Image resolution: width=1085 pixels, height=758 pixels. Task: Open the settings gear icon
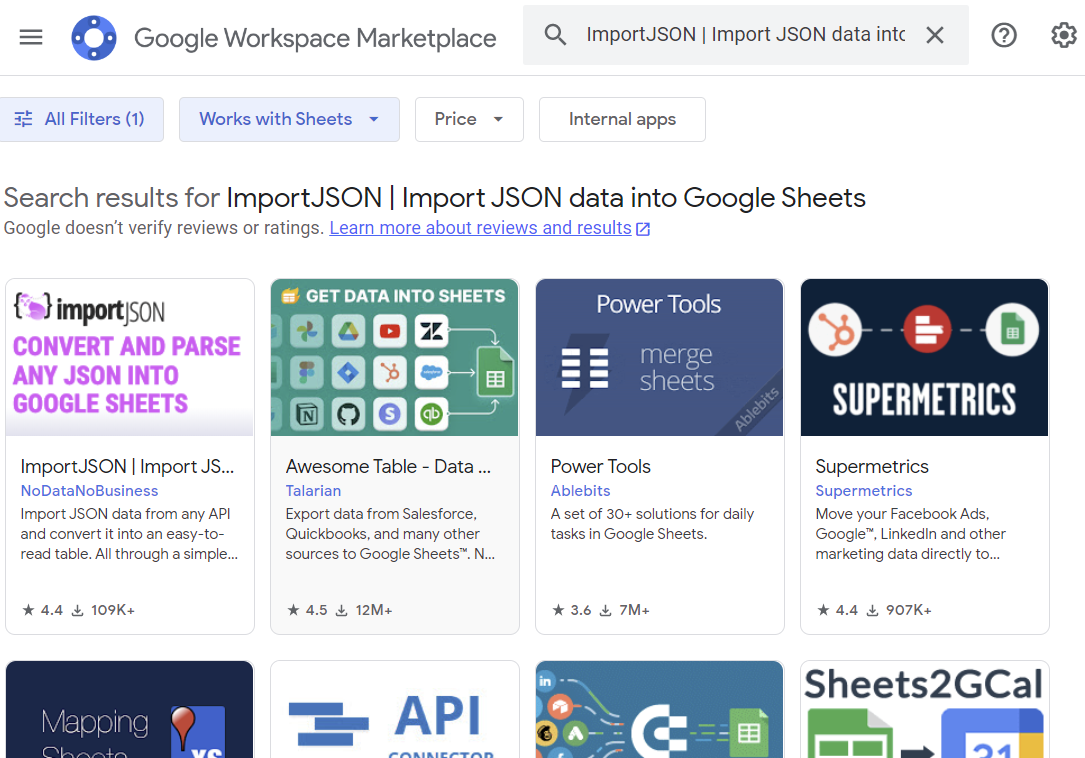[x=1064, y=35]
